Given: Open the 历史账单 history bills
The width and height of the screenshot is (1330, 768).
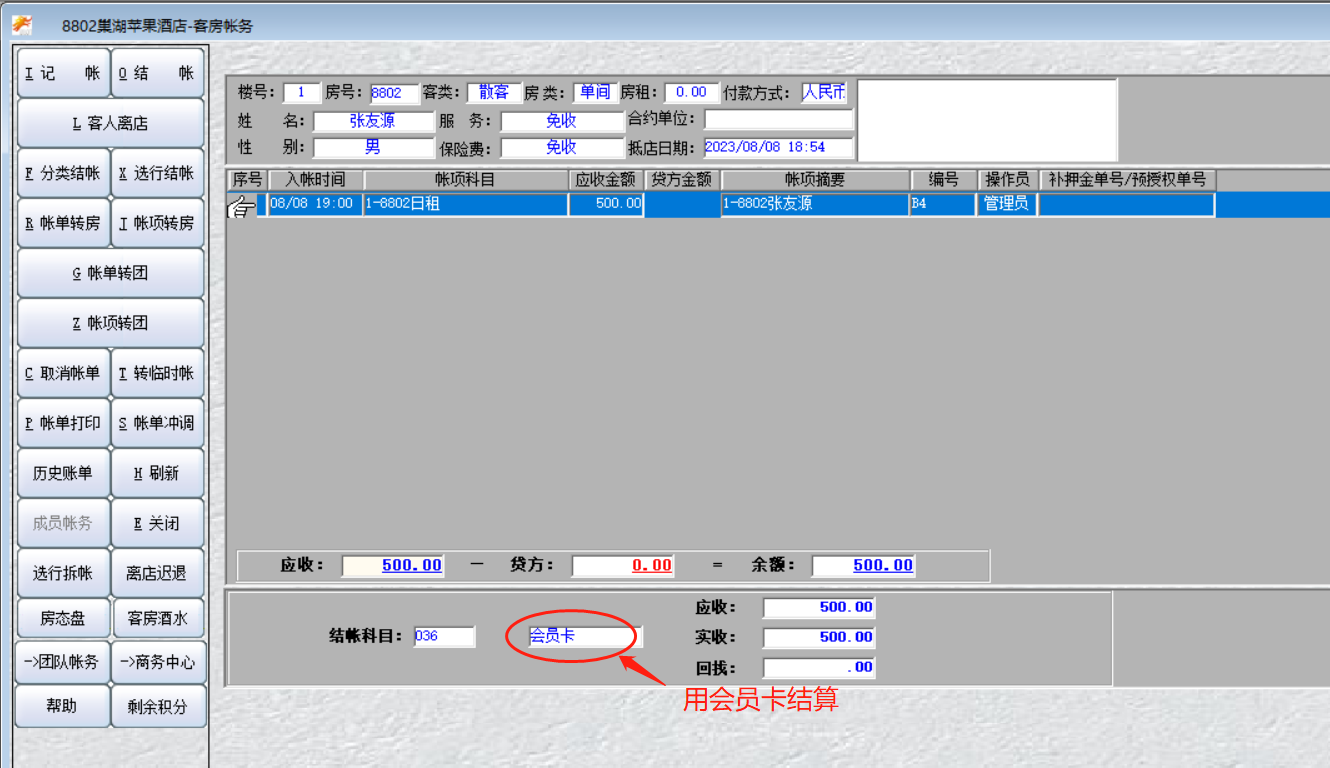Looking at the screenshot, I should click(x=63, y=473).
